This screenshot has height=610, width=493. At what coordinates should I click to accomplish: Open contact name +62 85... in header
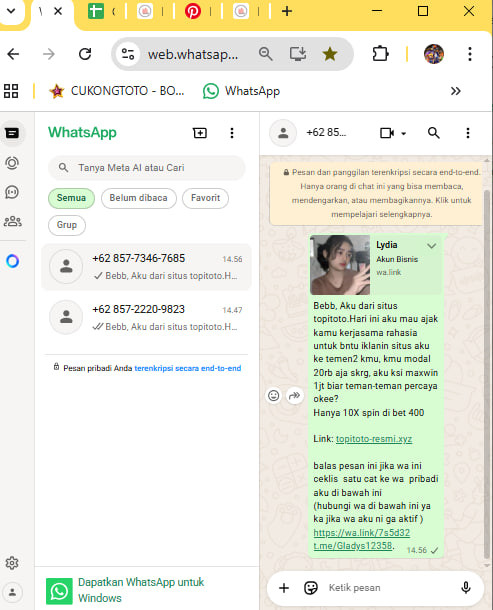pyautogui.click(x=326, y=133)
